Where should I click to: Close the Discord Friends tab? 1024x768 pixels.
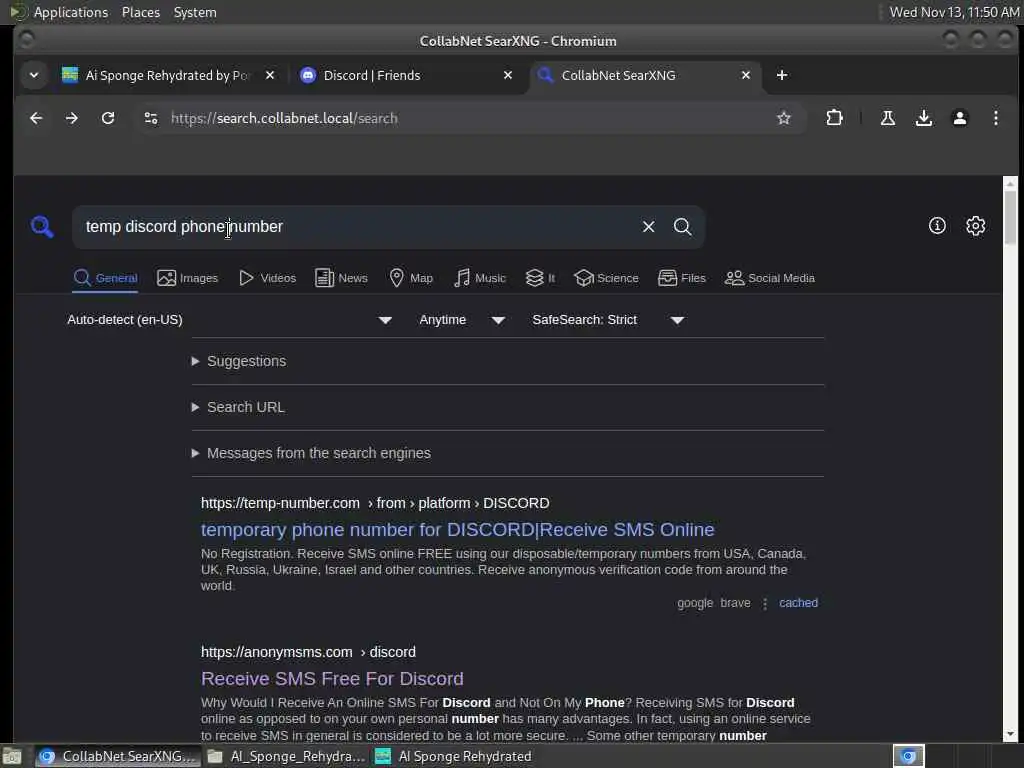(x=507, y=75)
